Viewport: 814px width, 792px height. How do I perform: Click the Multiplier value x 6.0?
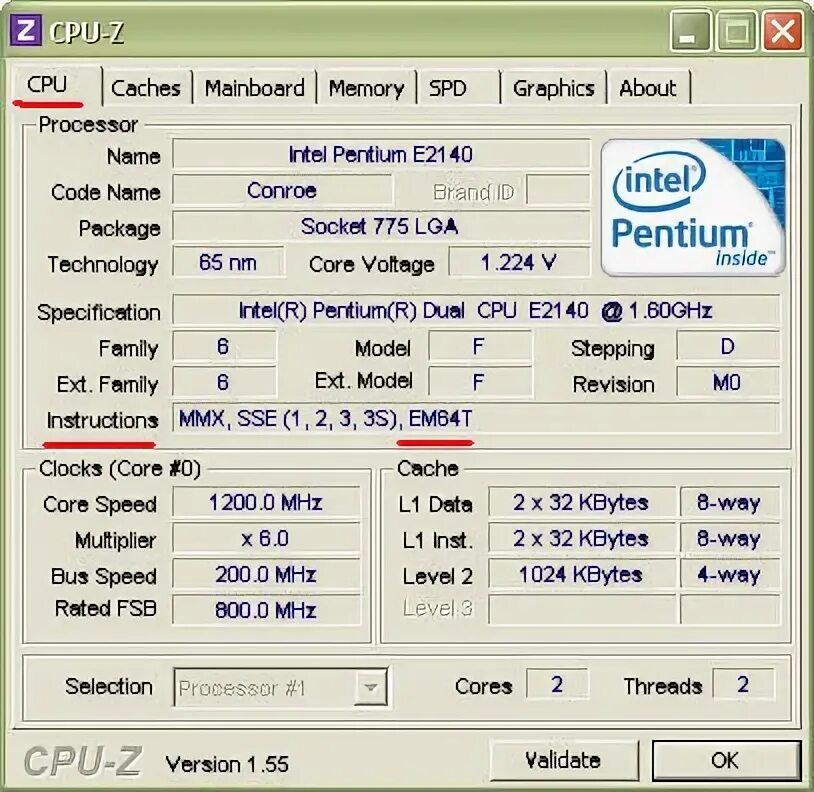[x=266, y=538]
